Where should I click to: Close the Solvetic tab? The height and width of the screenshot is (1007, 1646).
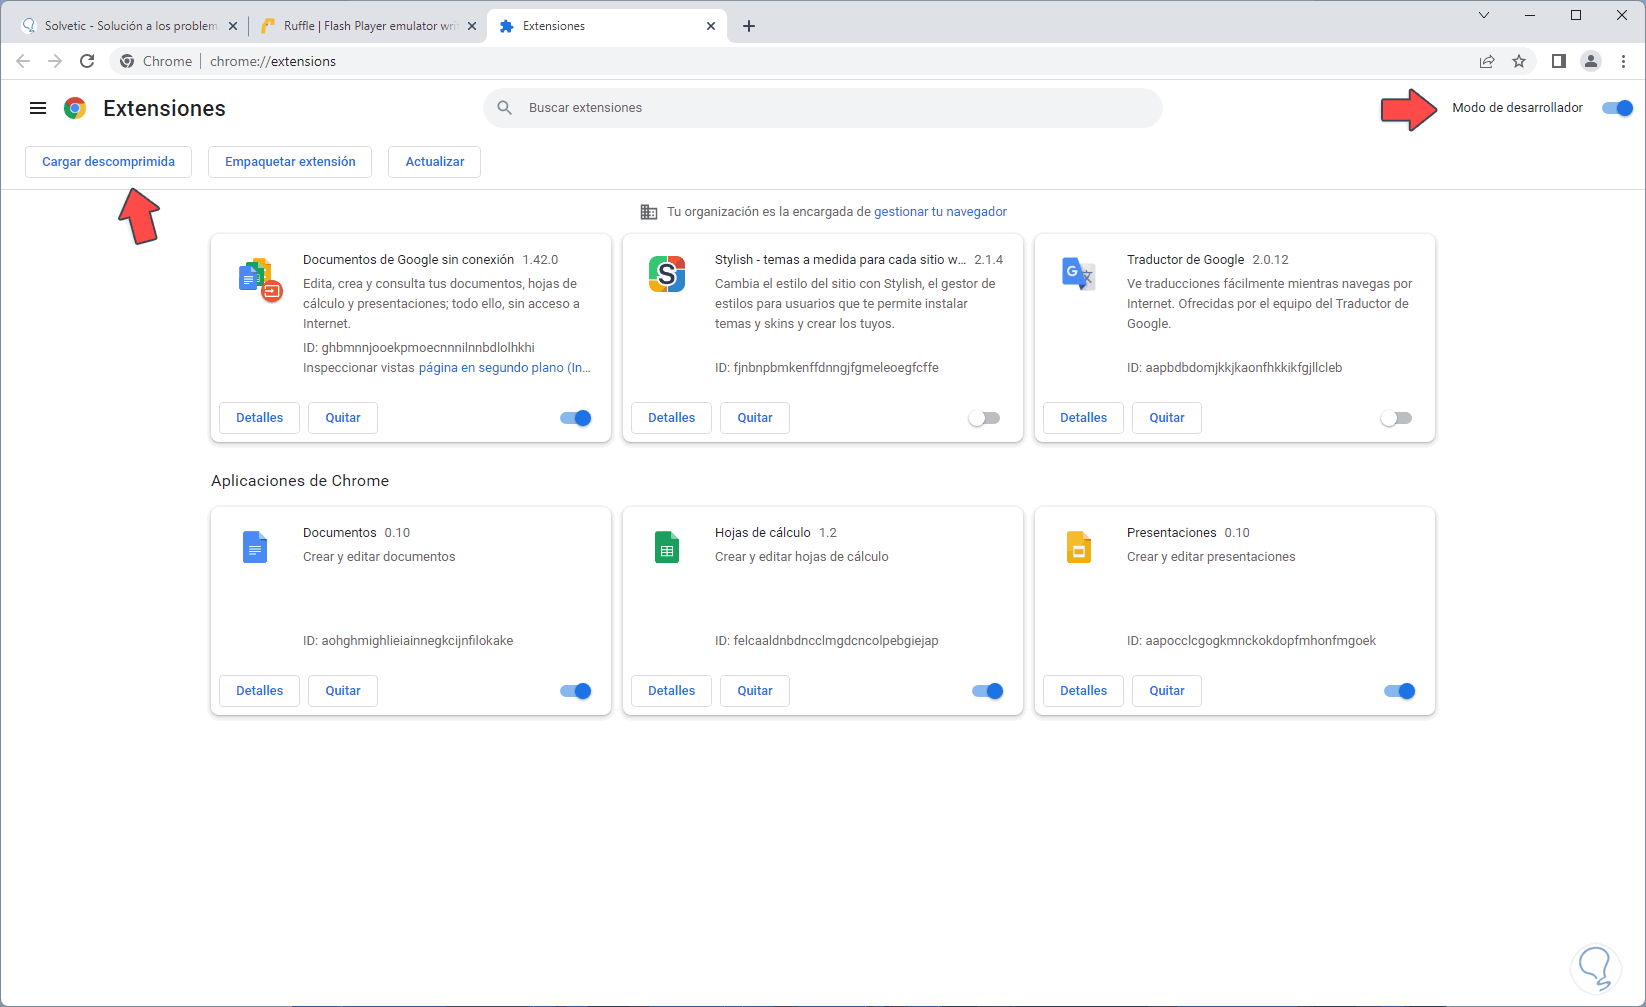pyautogui.click(x=233, y=26)
